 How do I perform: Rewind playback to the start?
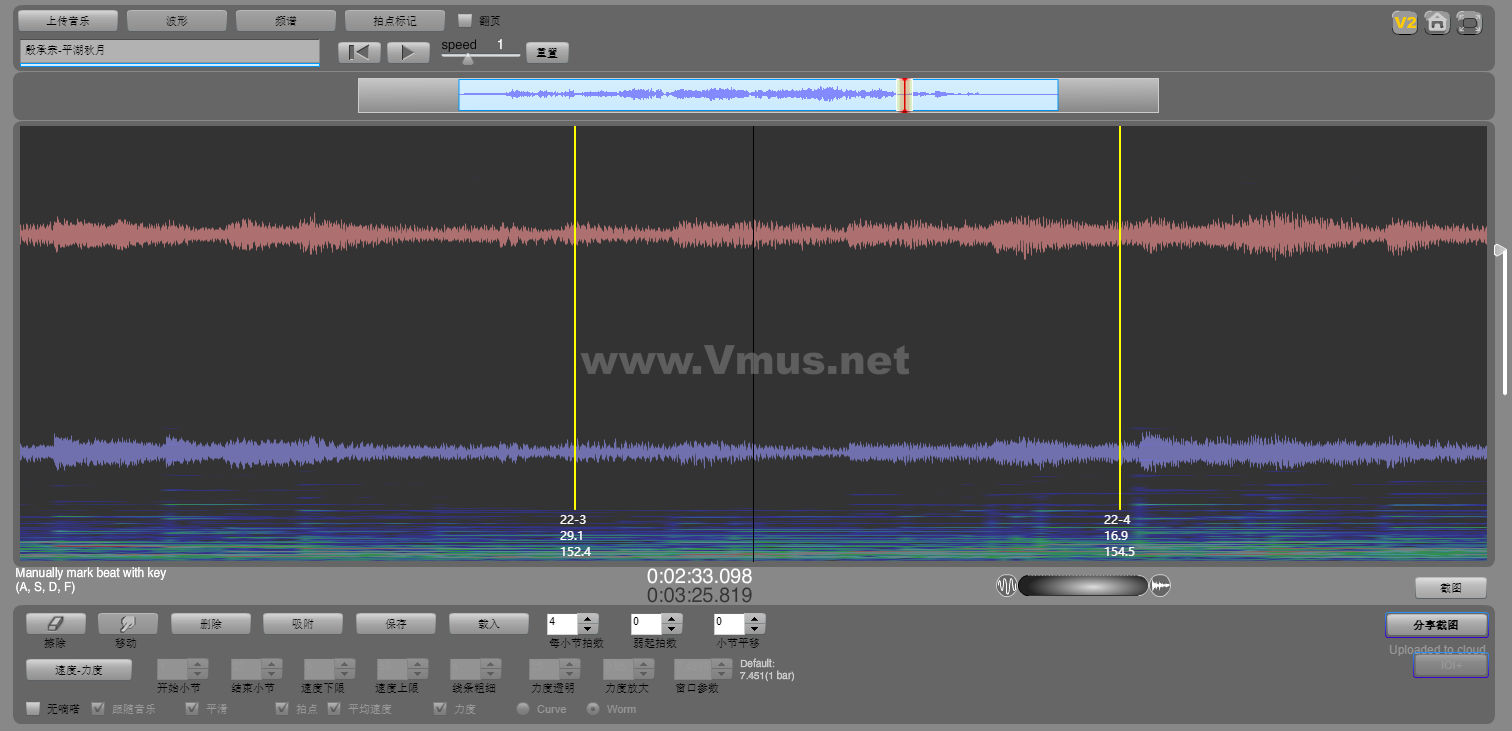click(359, 53)
